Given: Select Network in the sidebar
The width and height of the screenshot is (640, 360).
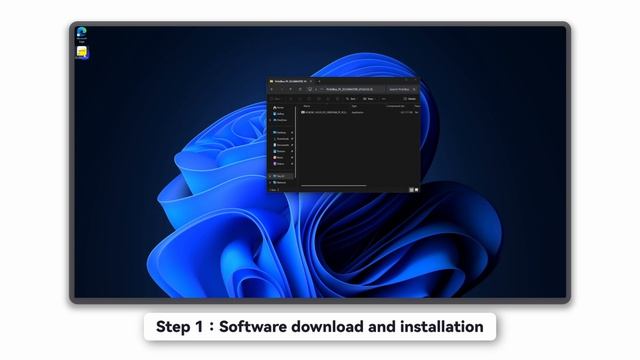Looking at the screenshot, I should coord(281,182).
